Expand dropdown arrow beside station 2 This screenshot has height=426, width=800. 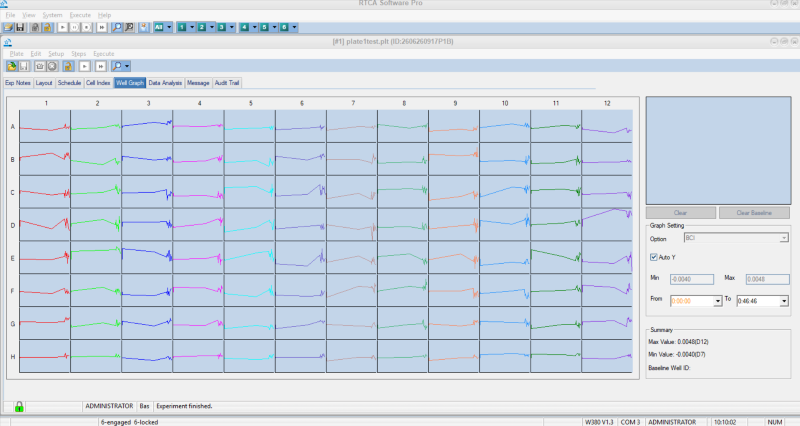pos(212,28)
